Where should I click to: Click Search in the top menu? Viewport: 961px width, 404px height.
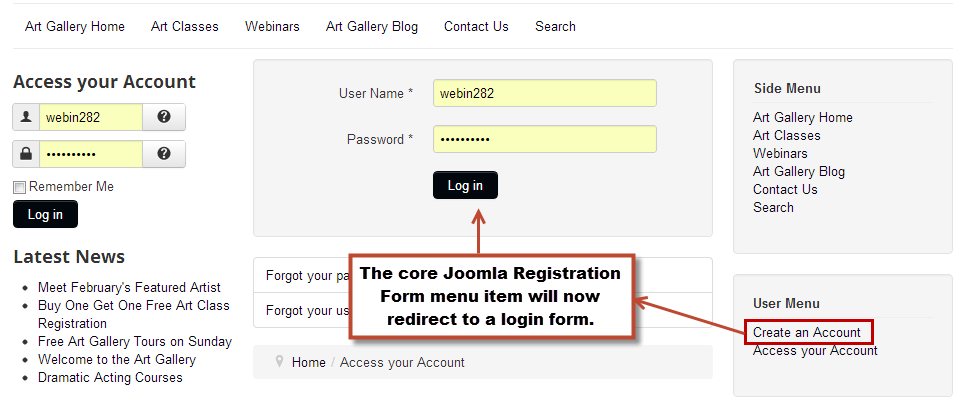(555, 26)
